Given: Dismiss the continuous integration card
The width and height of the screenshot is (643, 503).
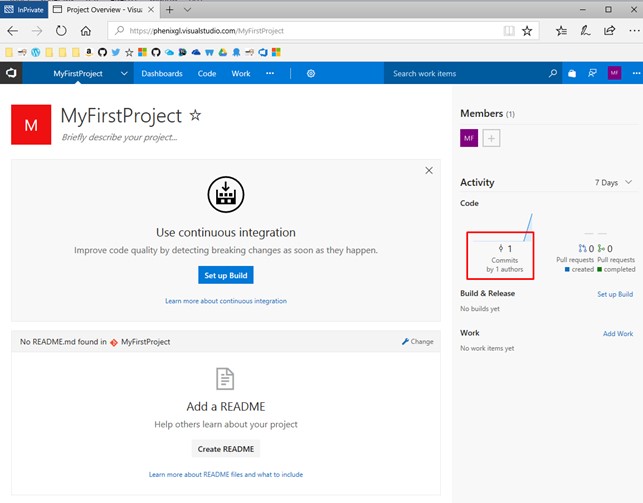Looking at the screenshot, I should [429, 171].
